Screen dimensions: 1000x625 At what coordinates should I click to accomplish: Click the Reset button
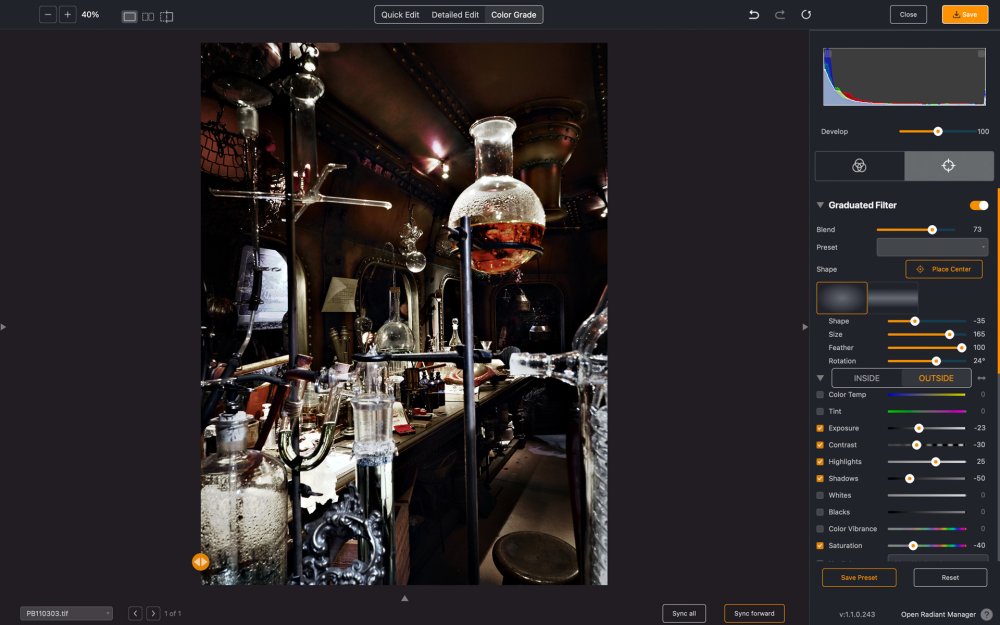coord(950,578)
